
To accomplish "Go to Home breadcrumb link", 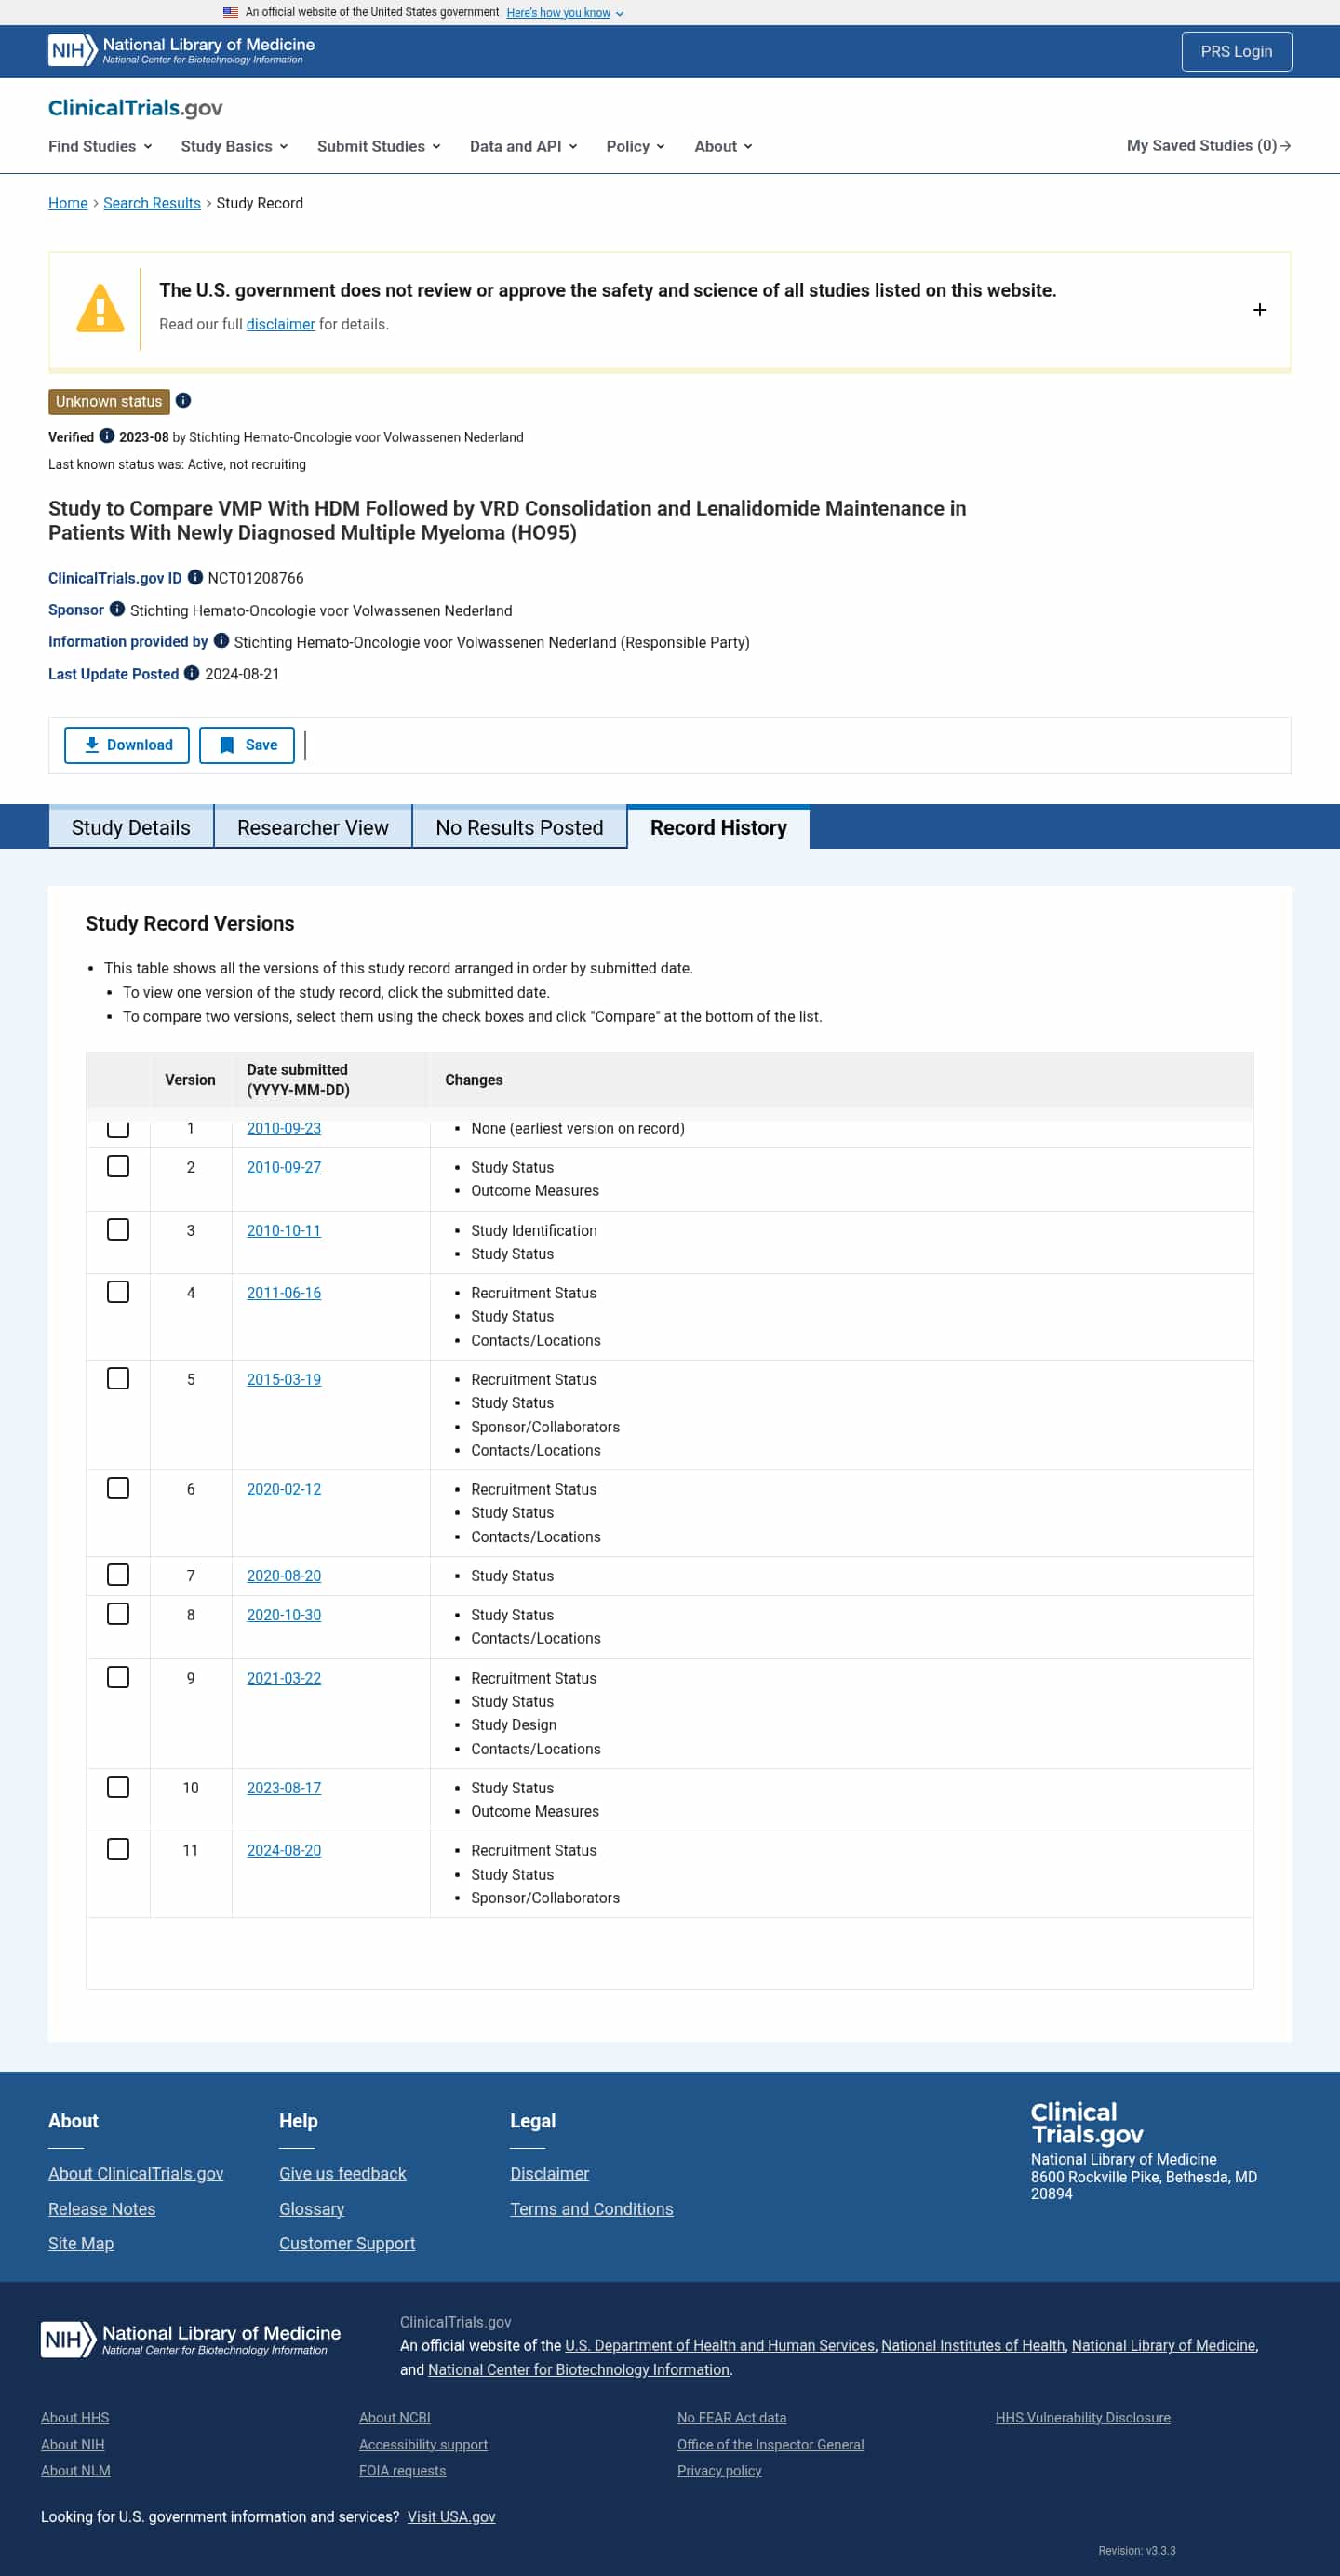I will [68, 203].
